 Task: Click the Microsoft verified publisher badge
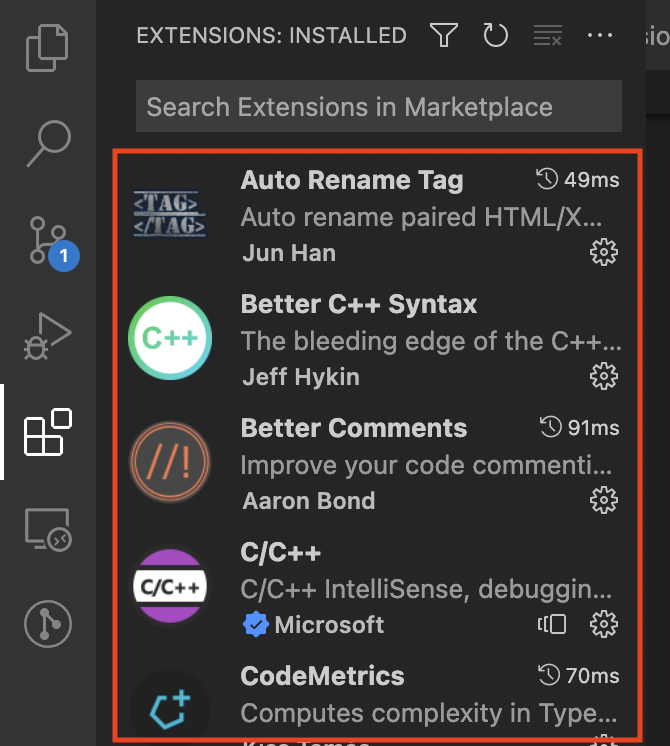point(256,624)
